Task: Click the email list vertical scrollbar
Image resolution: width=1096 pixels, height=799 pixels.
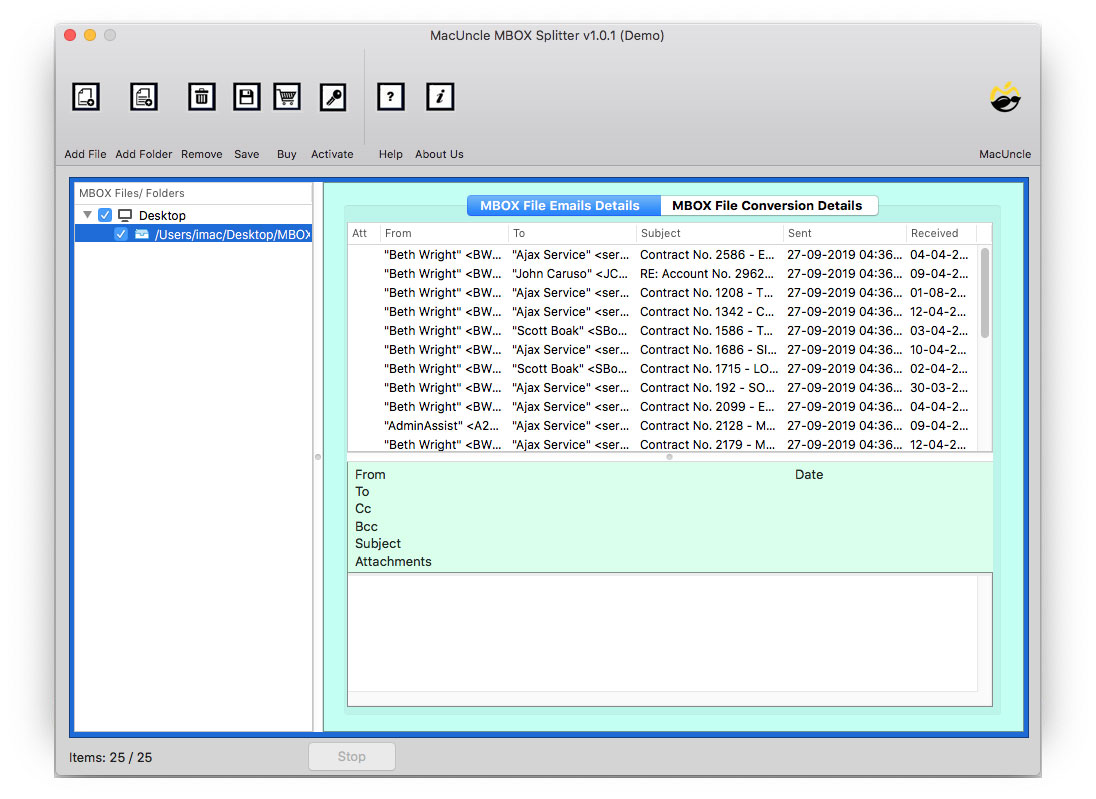Action: [x=985, y=292]
